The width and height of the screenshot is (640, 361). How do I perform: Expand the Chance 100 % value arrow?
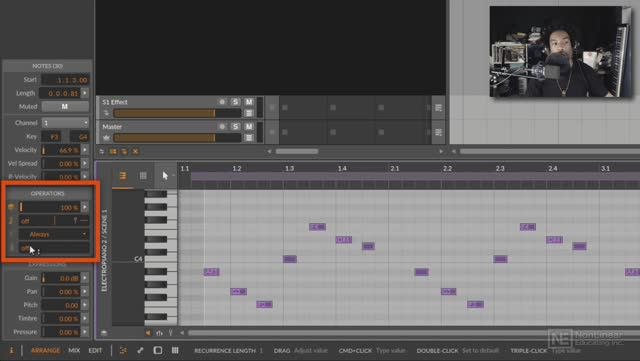(85, 207)
